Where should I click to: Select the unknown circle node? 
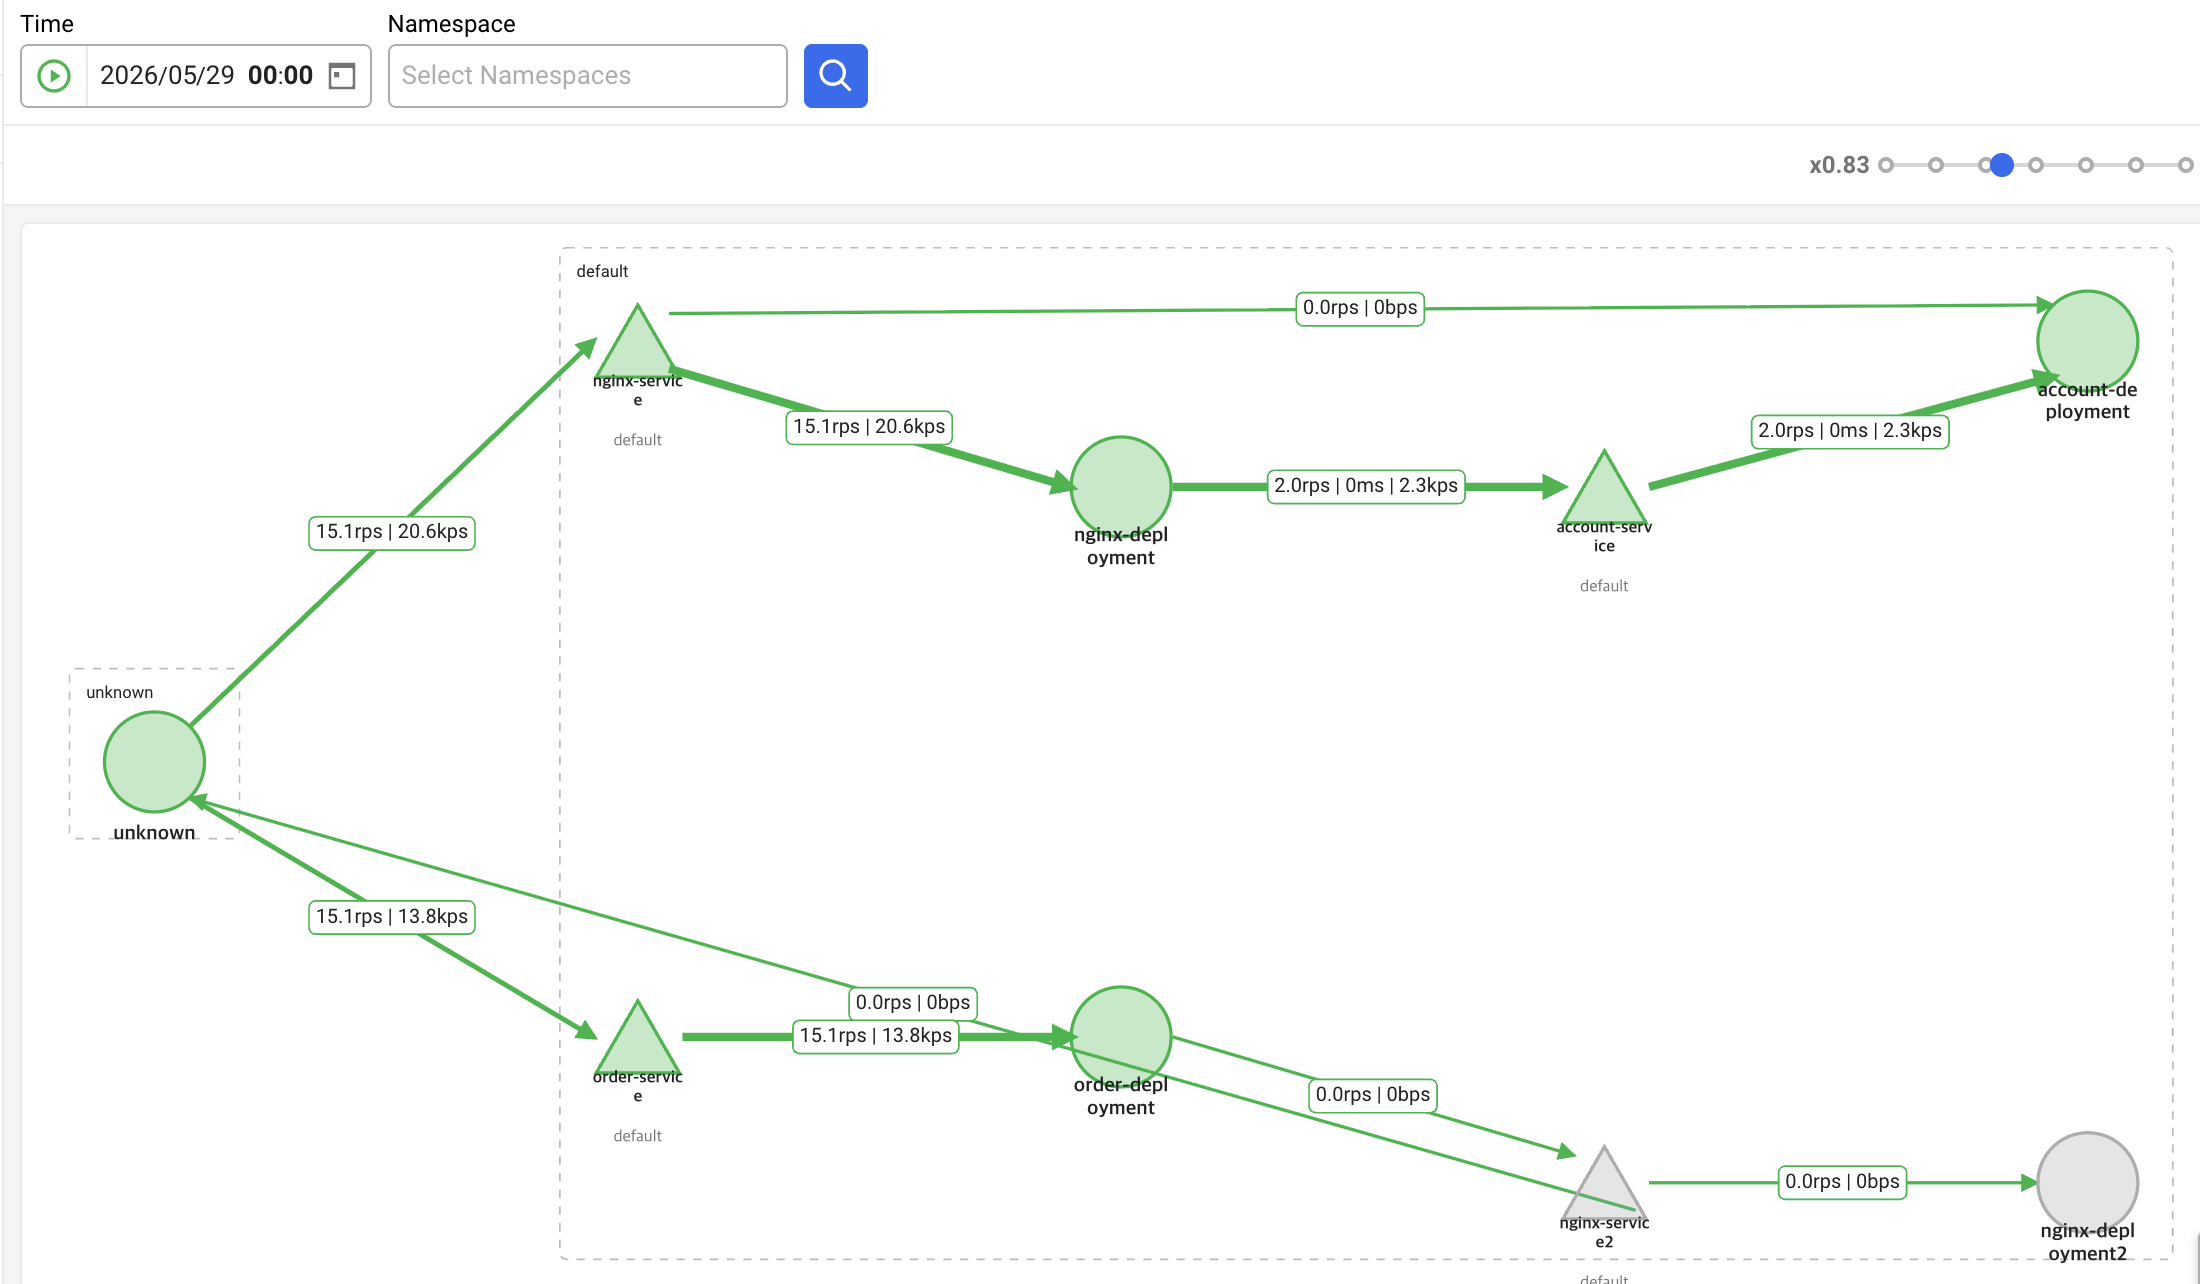[x=154, y=762]
